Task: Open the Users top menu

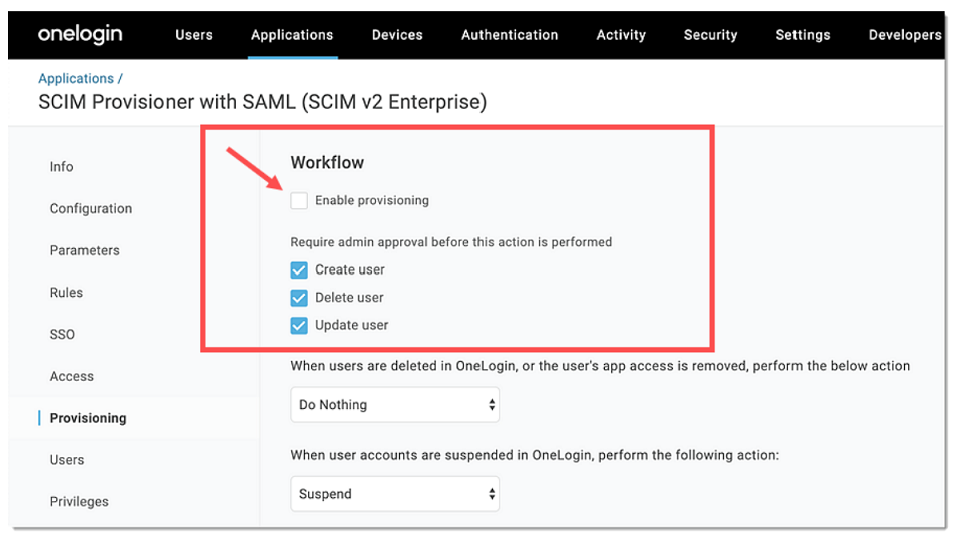Action: (194, 35)
